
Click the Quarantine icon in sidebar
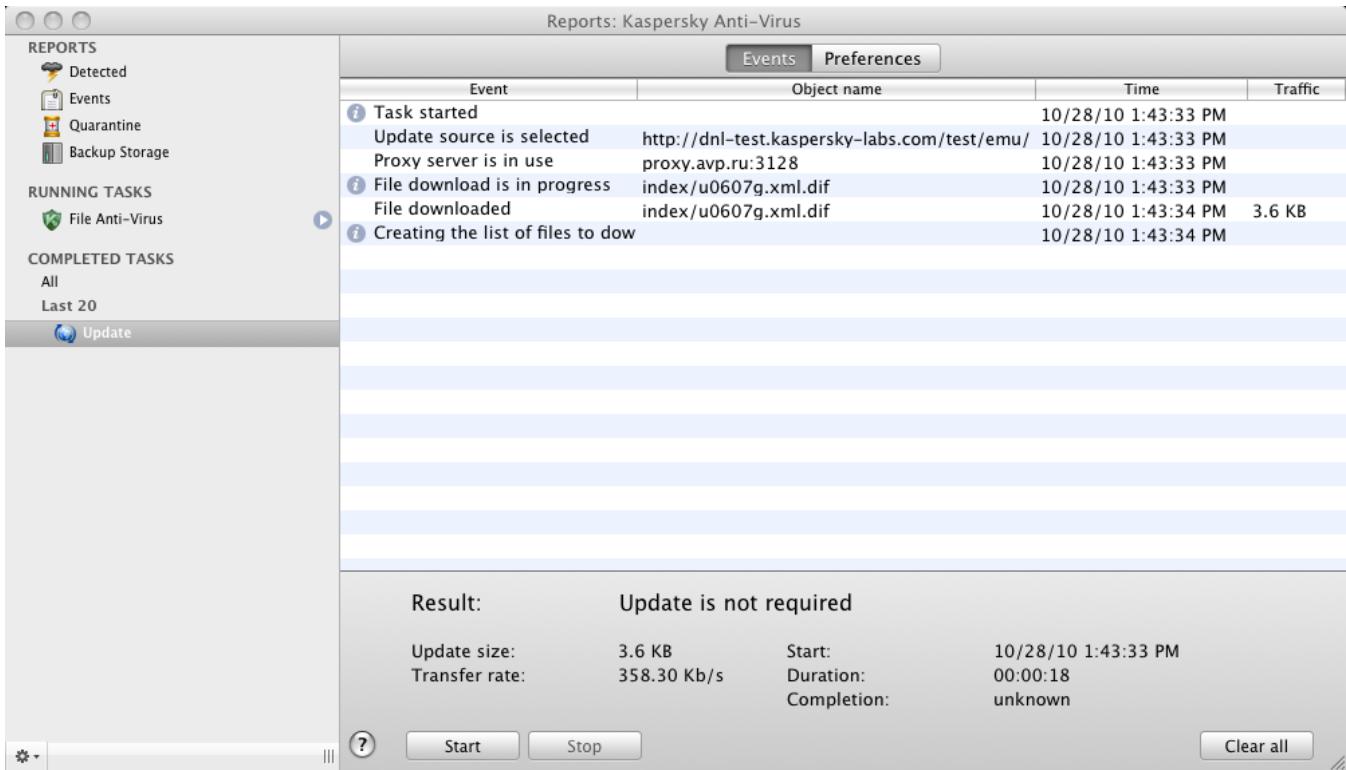click(53, 126)
